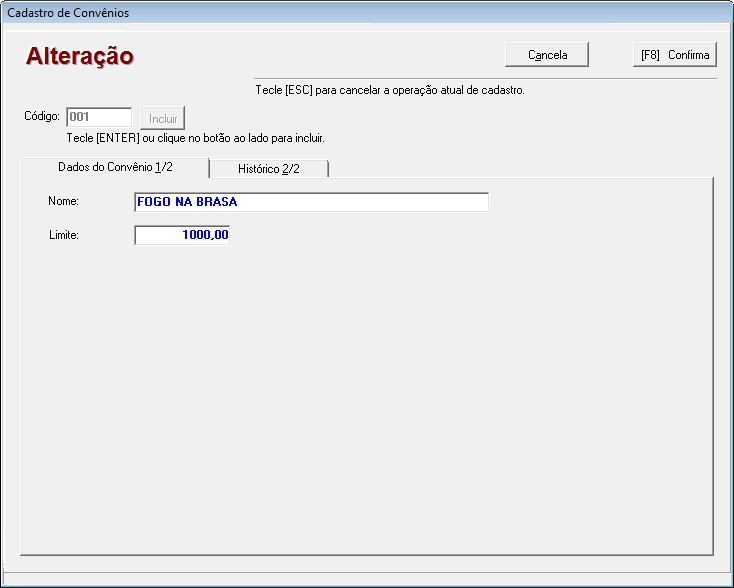
Task: Click the Código: label
Action: click(43, 117)
